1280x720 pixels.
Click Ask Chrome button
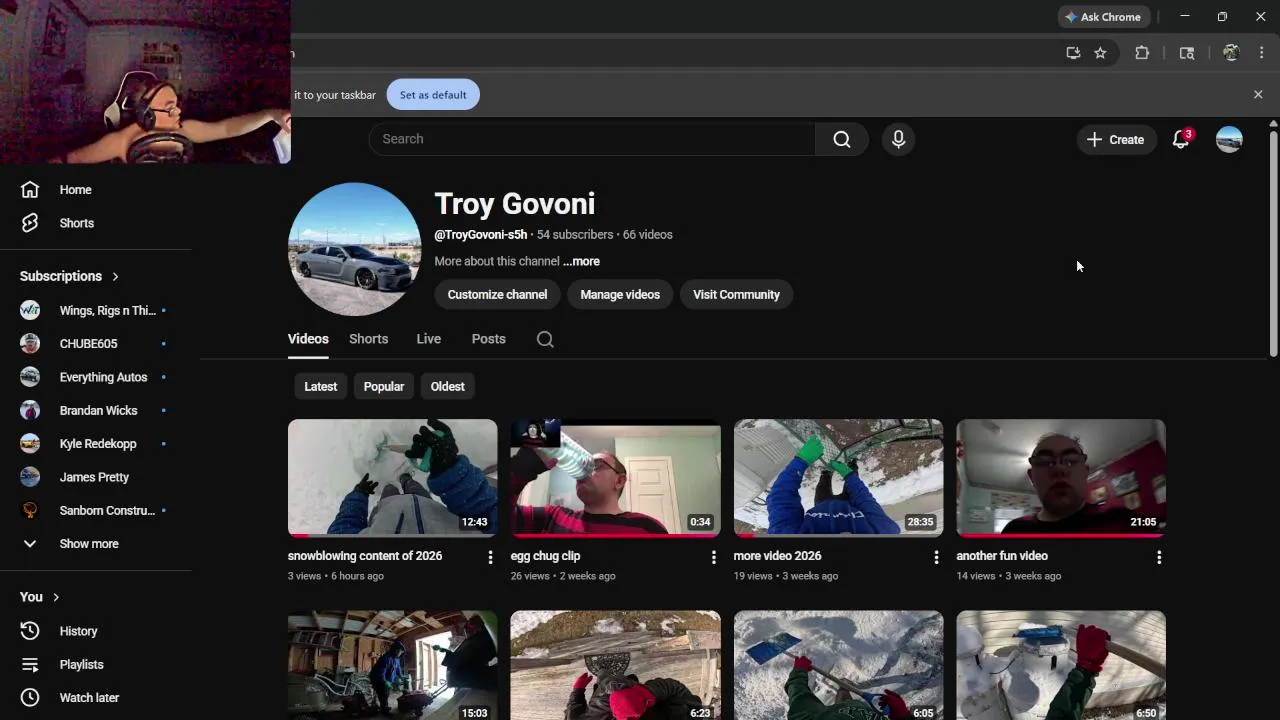coord(1104,17)
